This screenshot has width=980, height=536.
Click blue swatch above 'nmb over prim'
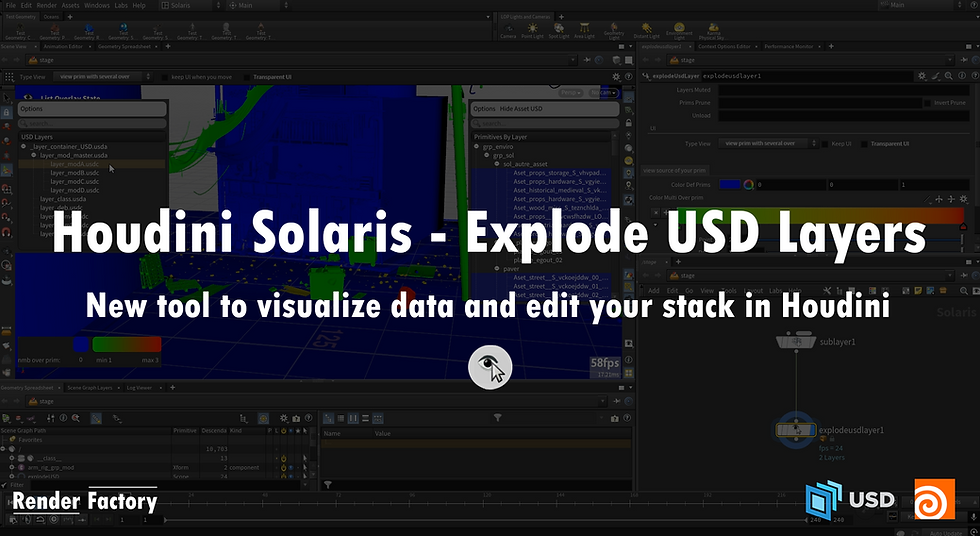click(x=81, y=344)
